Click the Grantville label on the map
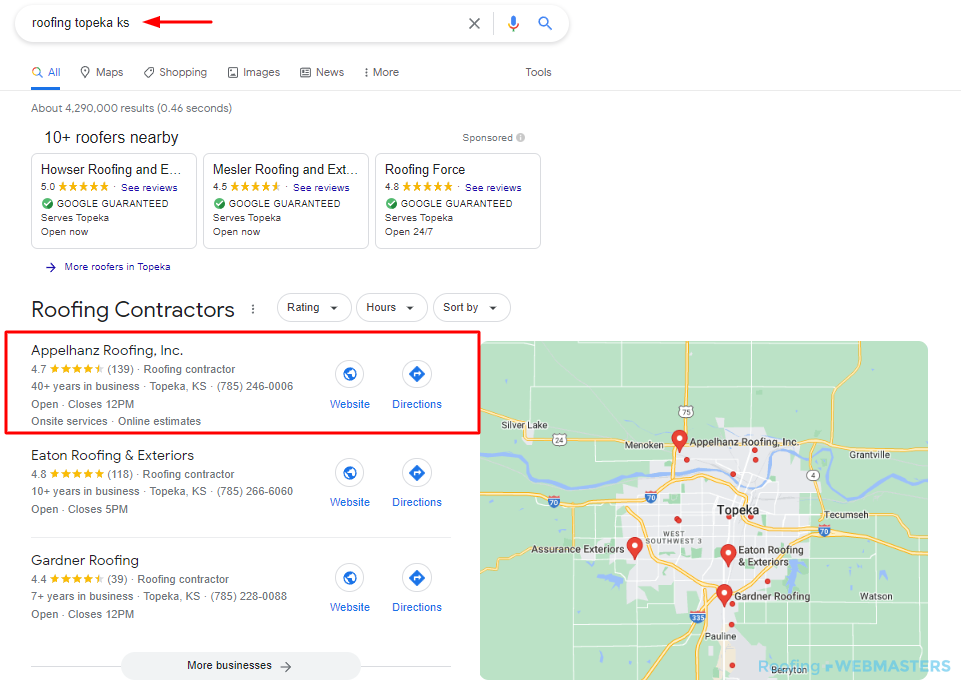Image resolution: width=961 pixels, height=685 pixels. tap(869, 455)
